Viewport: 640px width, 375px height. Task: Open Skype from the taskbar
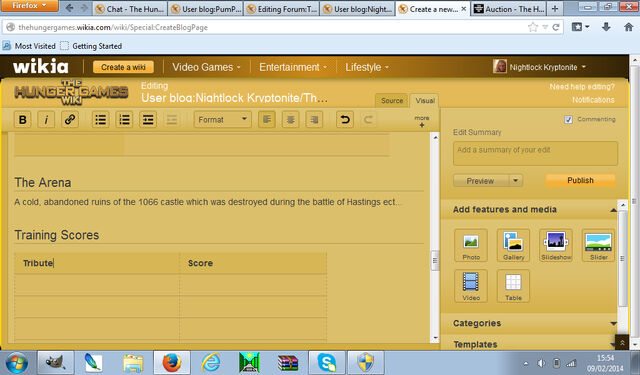tap(327, 362)
